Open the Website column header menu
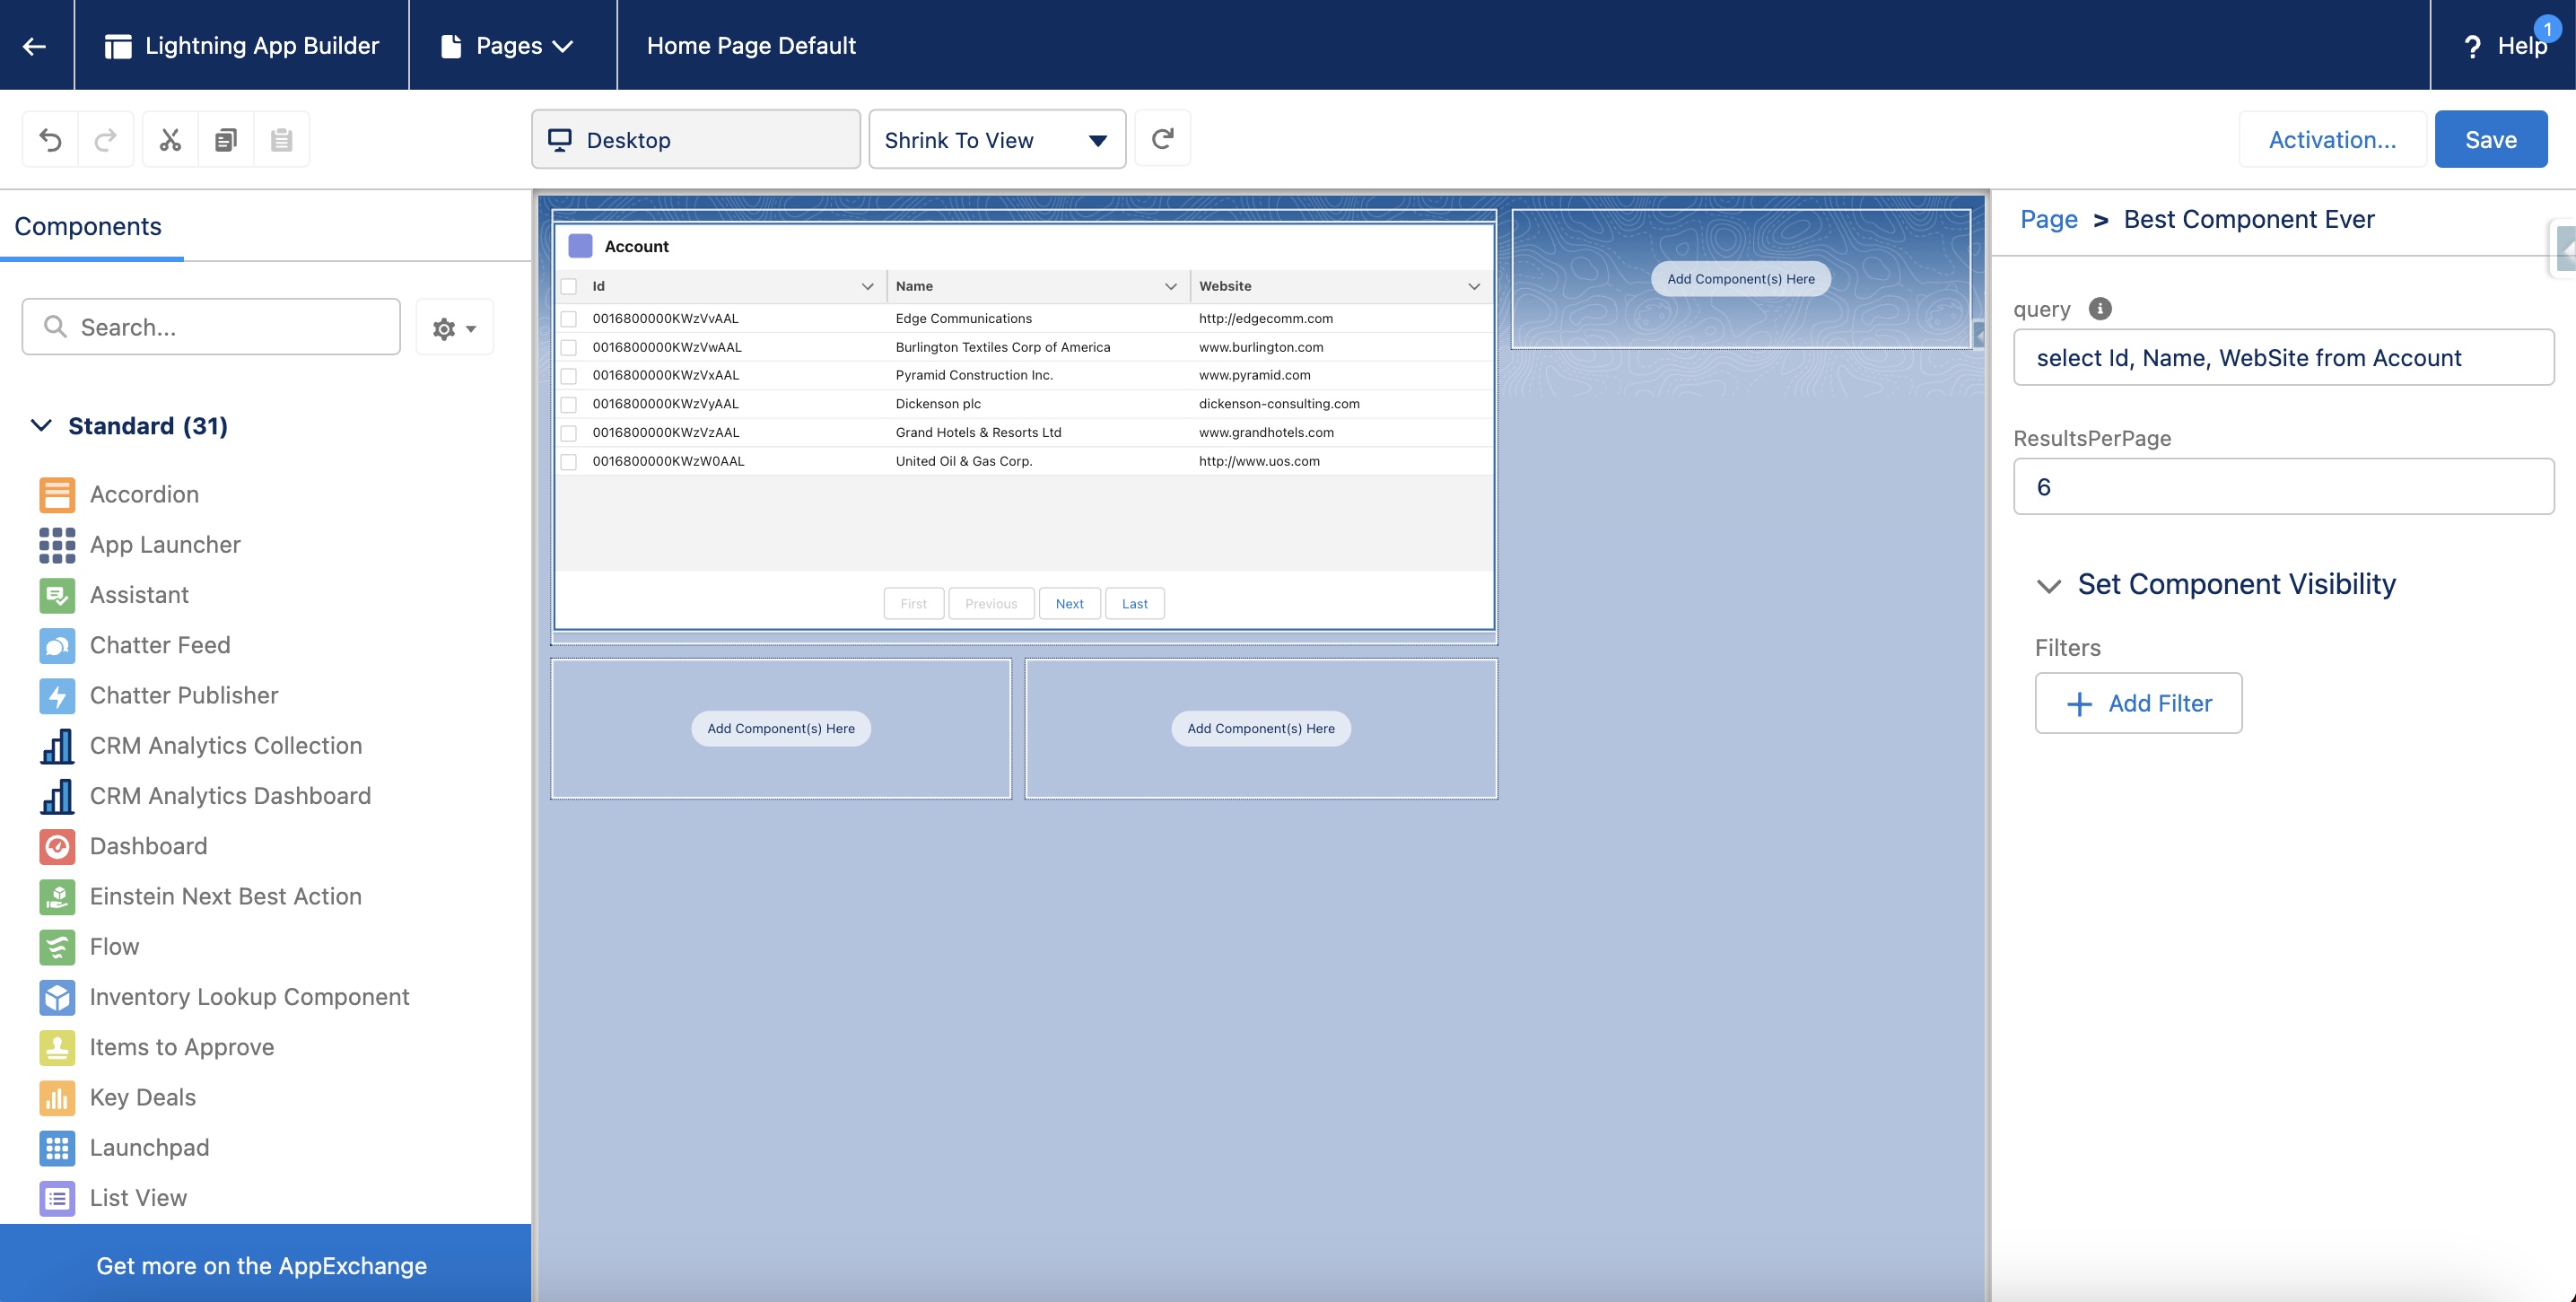2576x1302 pixels. pos(1474,286)
